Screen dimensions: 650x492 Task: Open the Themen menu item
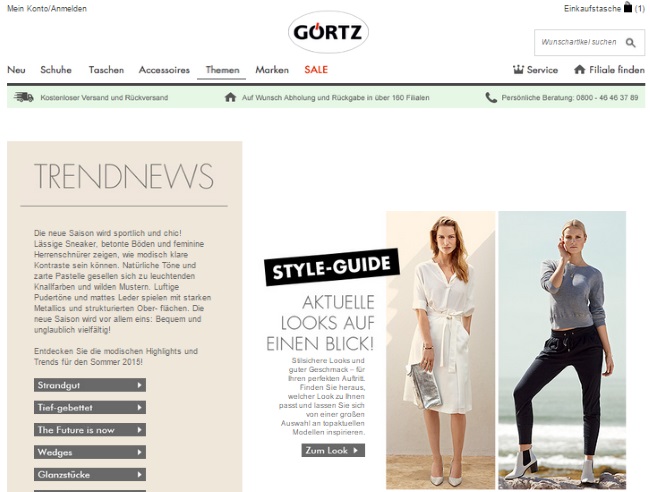(222, 70)
